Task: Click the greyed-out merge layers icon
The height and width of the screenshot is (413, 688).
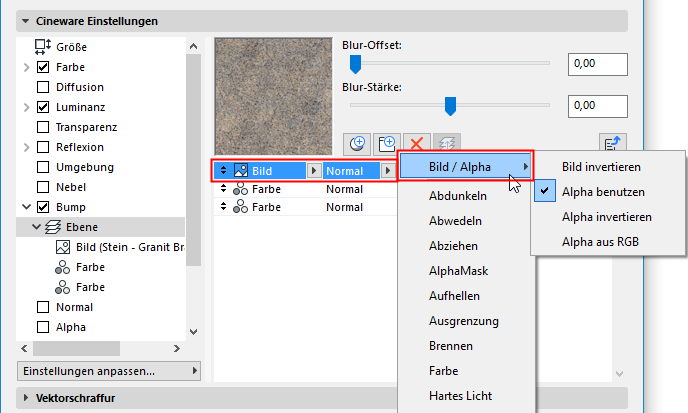Action: (447, 144)
